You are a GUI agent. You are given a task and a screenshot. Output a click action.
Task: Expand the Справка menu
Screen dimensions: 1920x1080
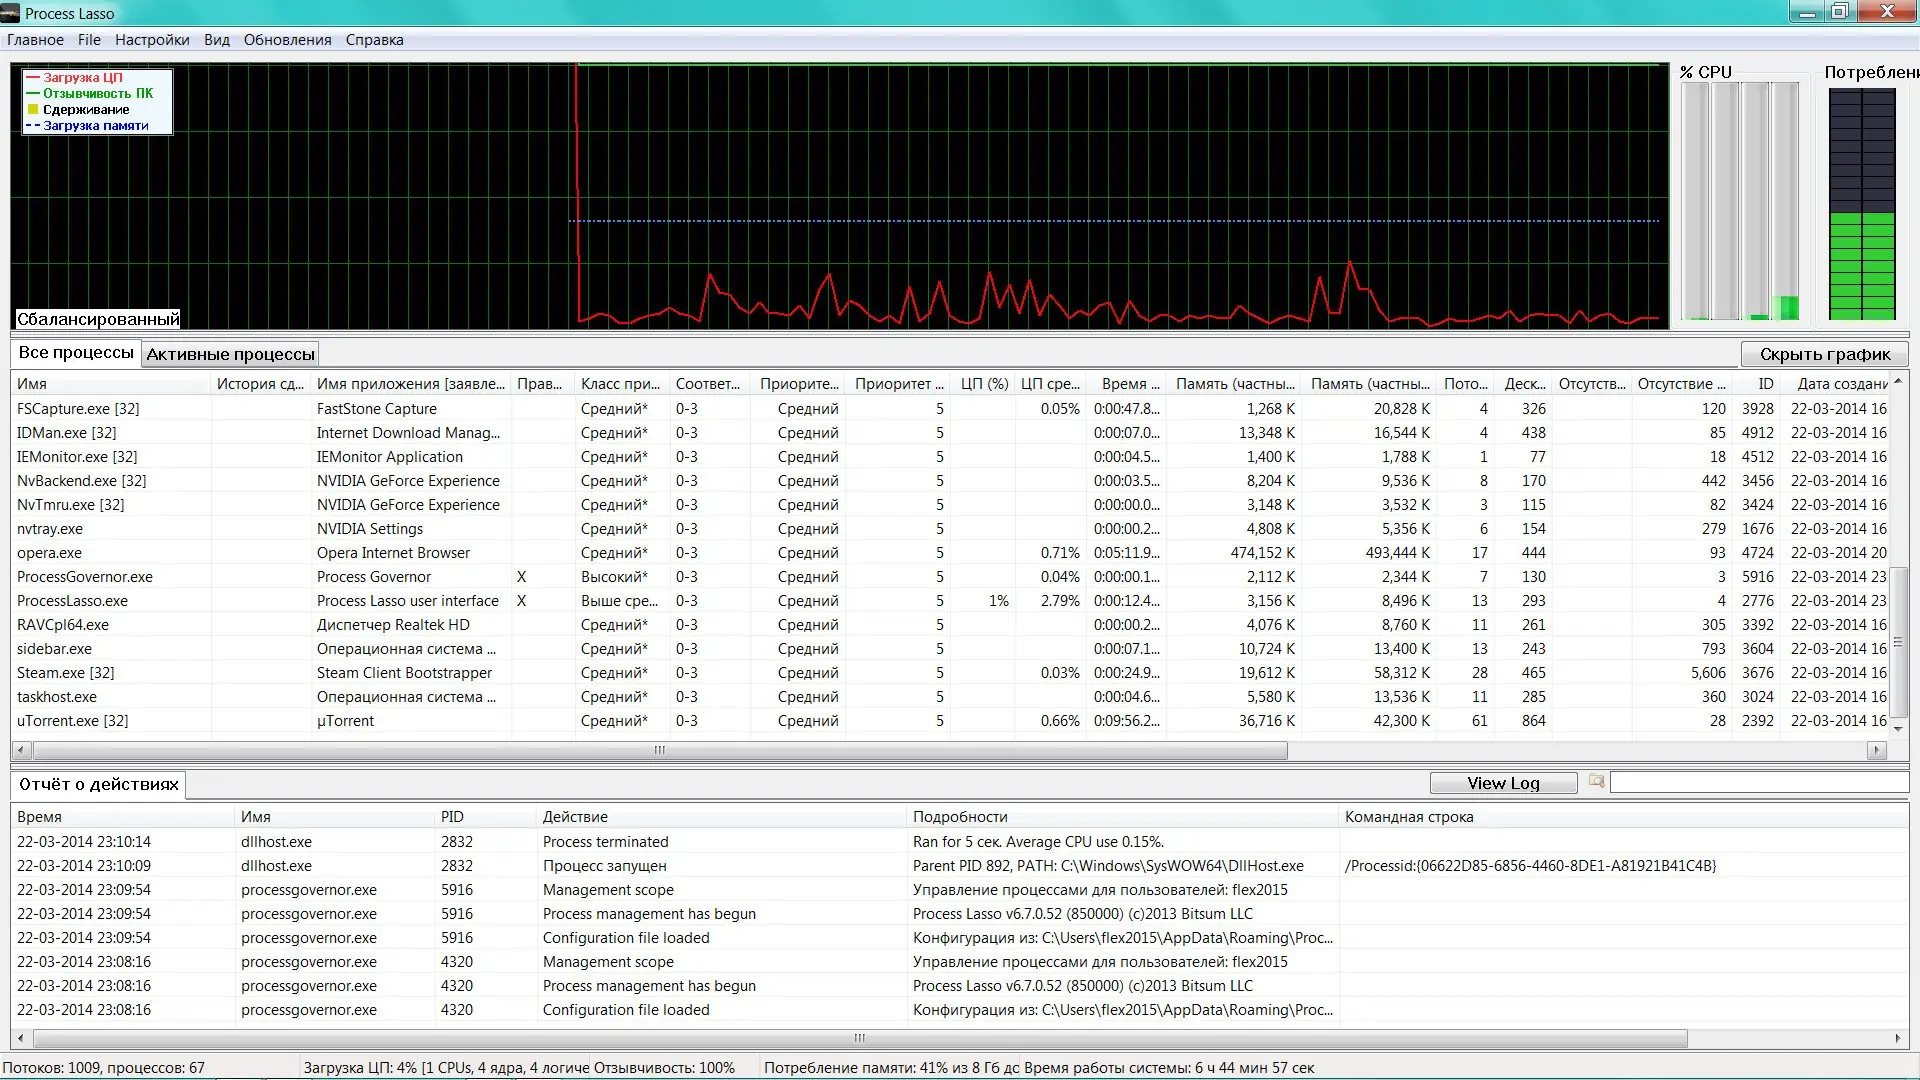374,40
